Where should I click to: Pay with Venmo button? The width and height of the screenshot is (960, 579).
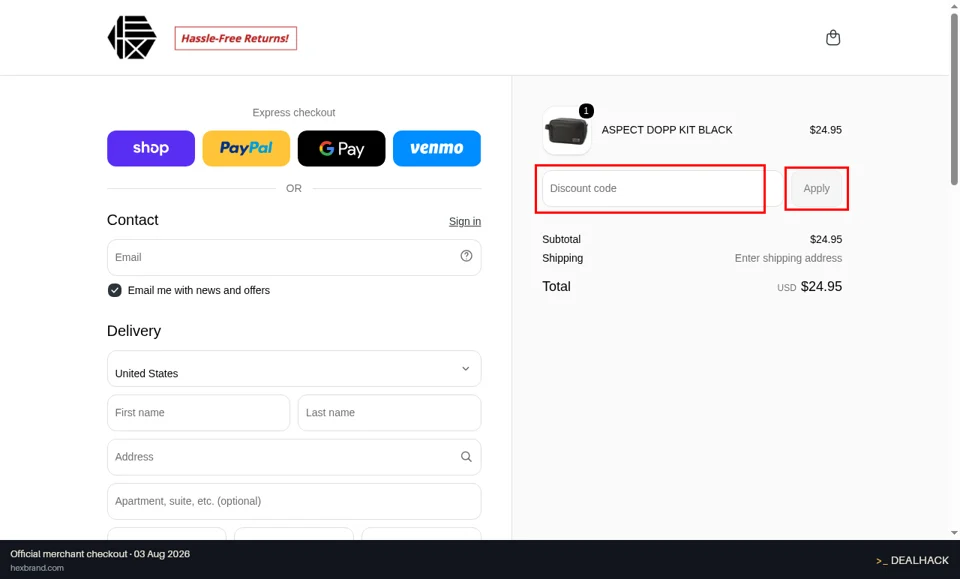coord(437,148)
